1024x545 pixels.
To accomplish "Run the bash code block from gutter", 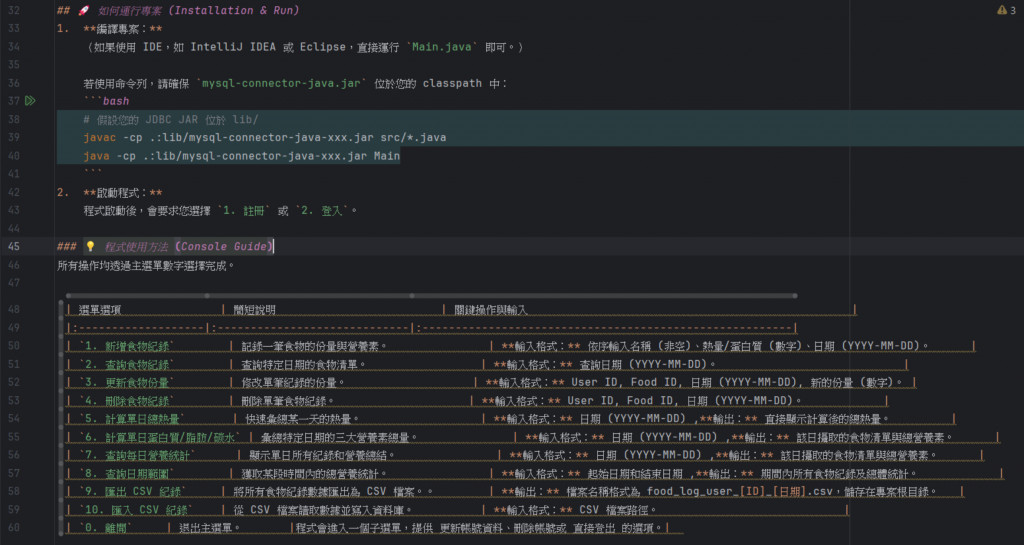I will click(30, 101).
